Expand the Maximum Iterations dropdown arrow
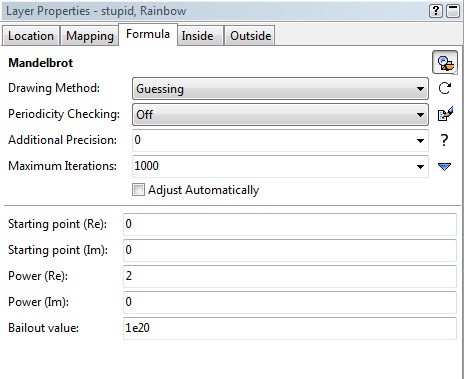This screenshot has height=379, width=464. coord(420,166)
